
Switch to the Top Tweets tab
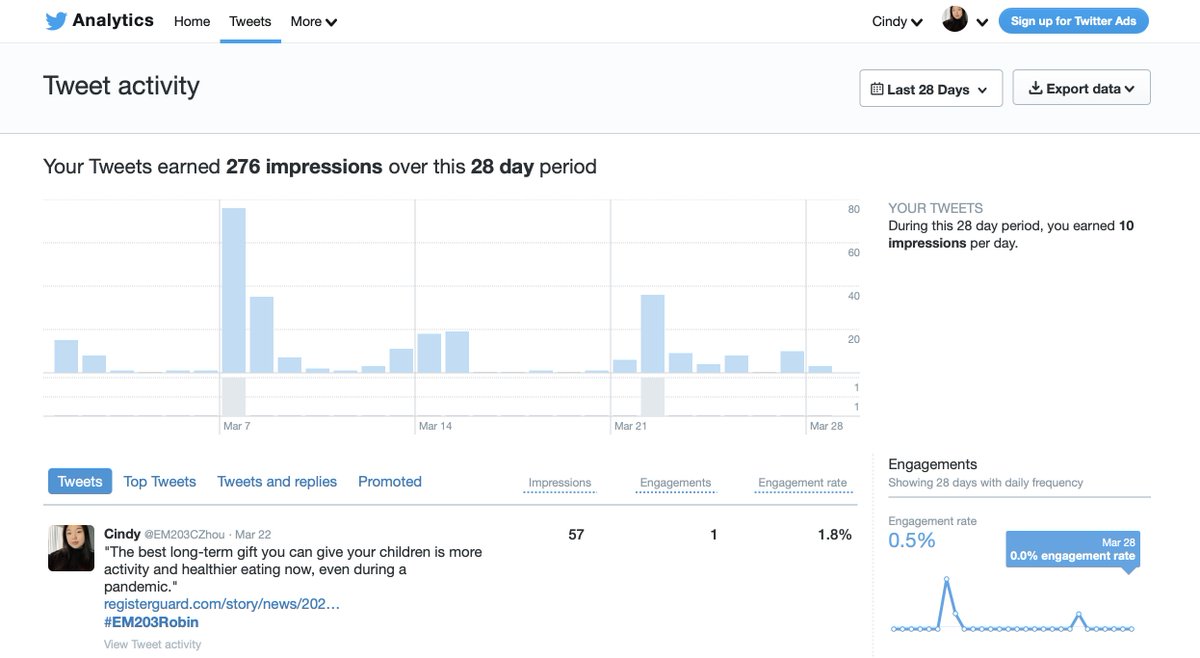click(160, 481)
